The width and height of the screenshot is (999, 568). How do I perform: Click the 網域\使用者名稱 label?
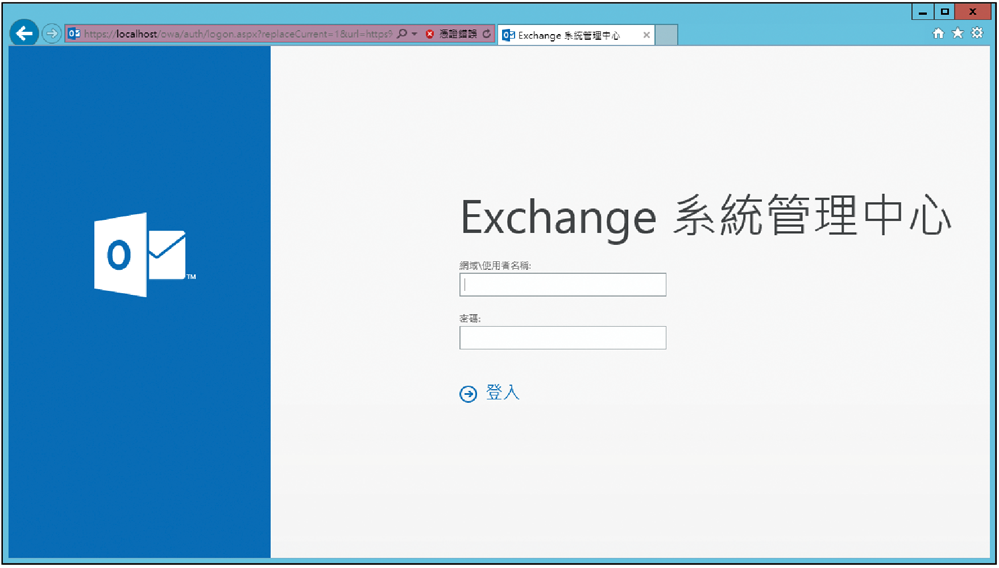point(495,266)
